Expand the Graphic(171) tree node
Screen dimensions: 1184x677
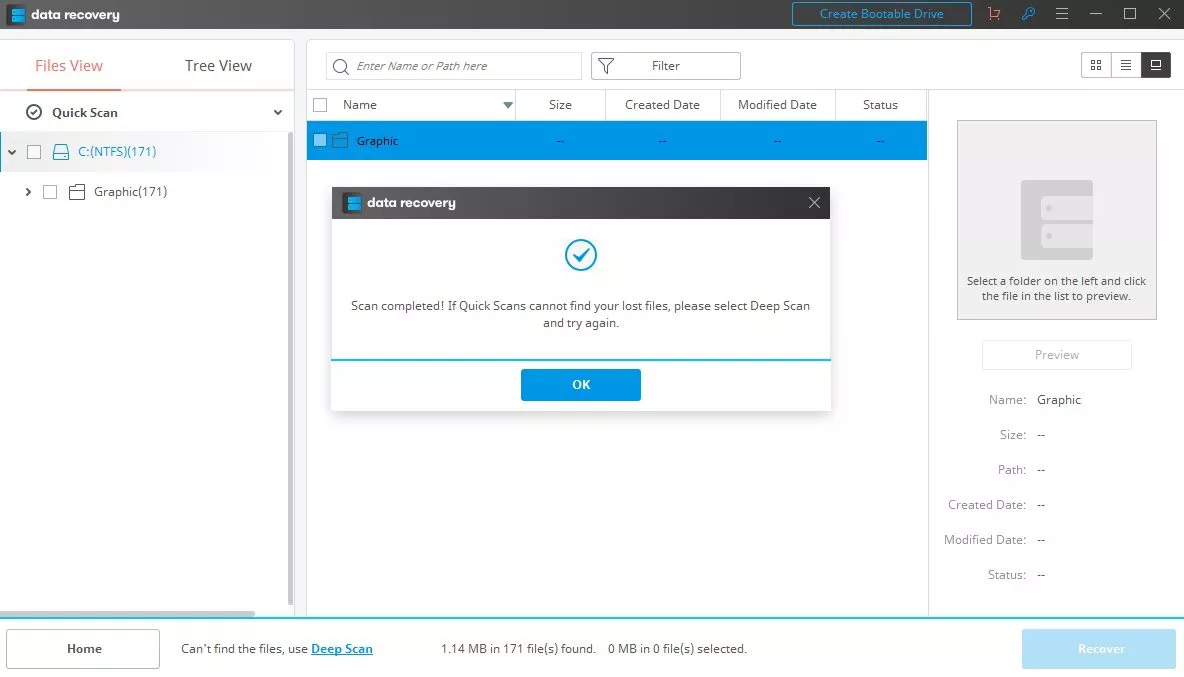point(28,192)
